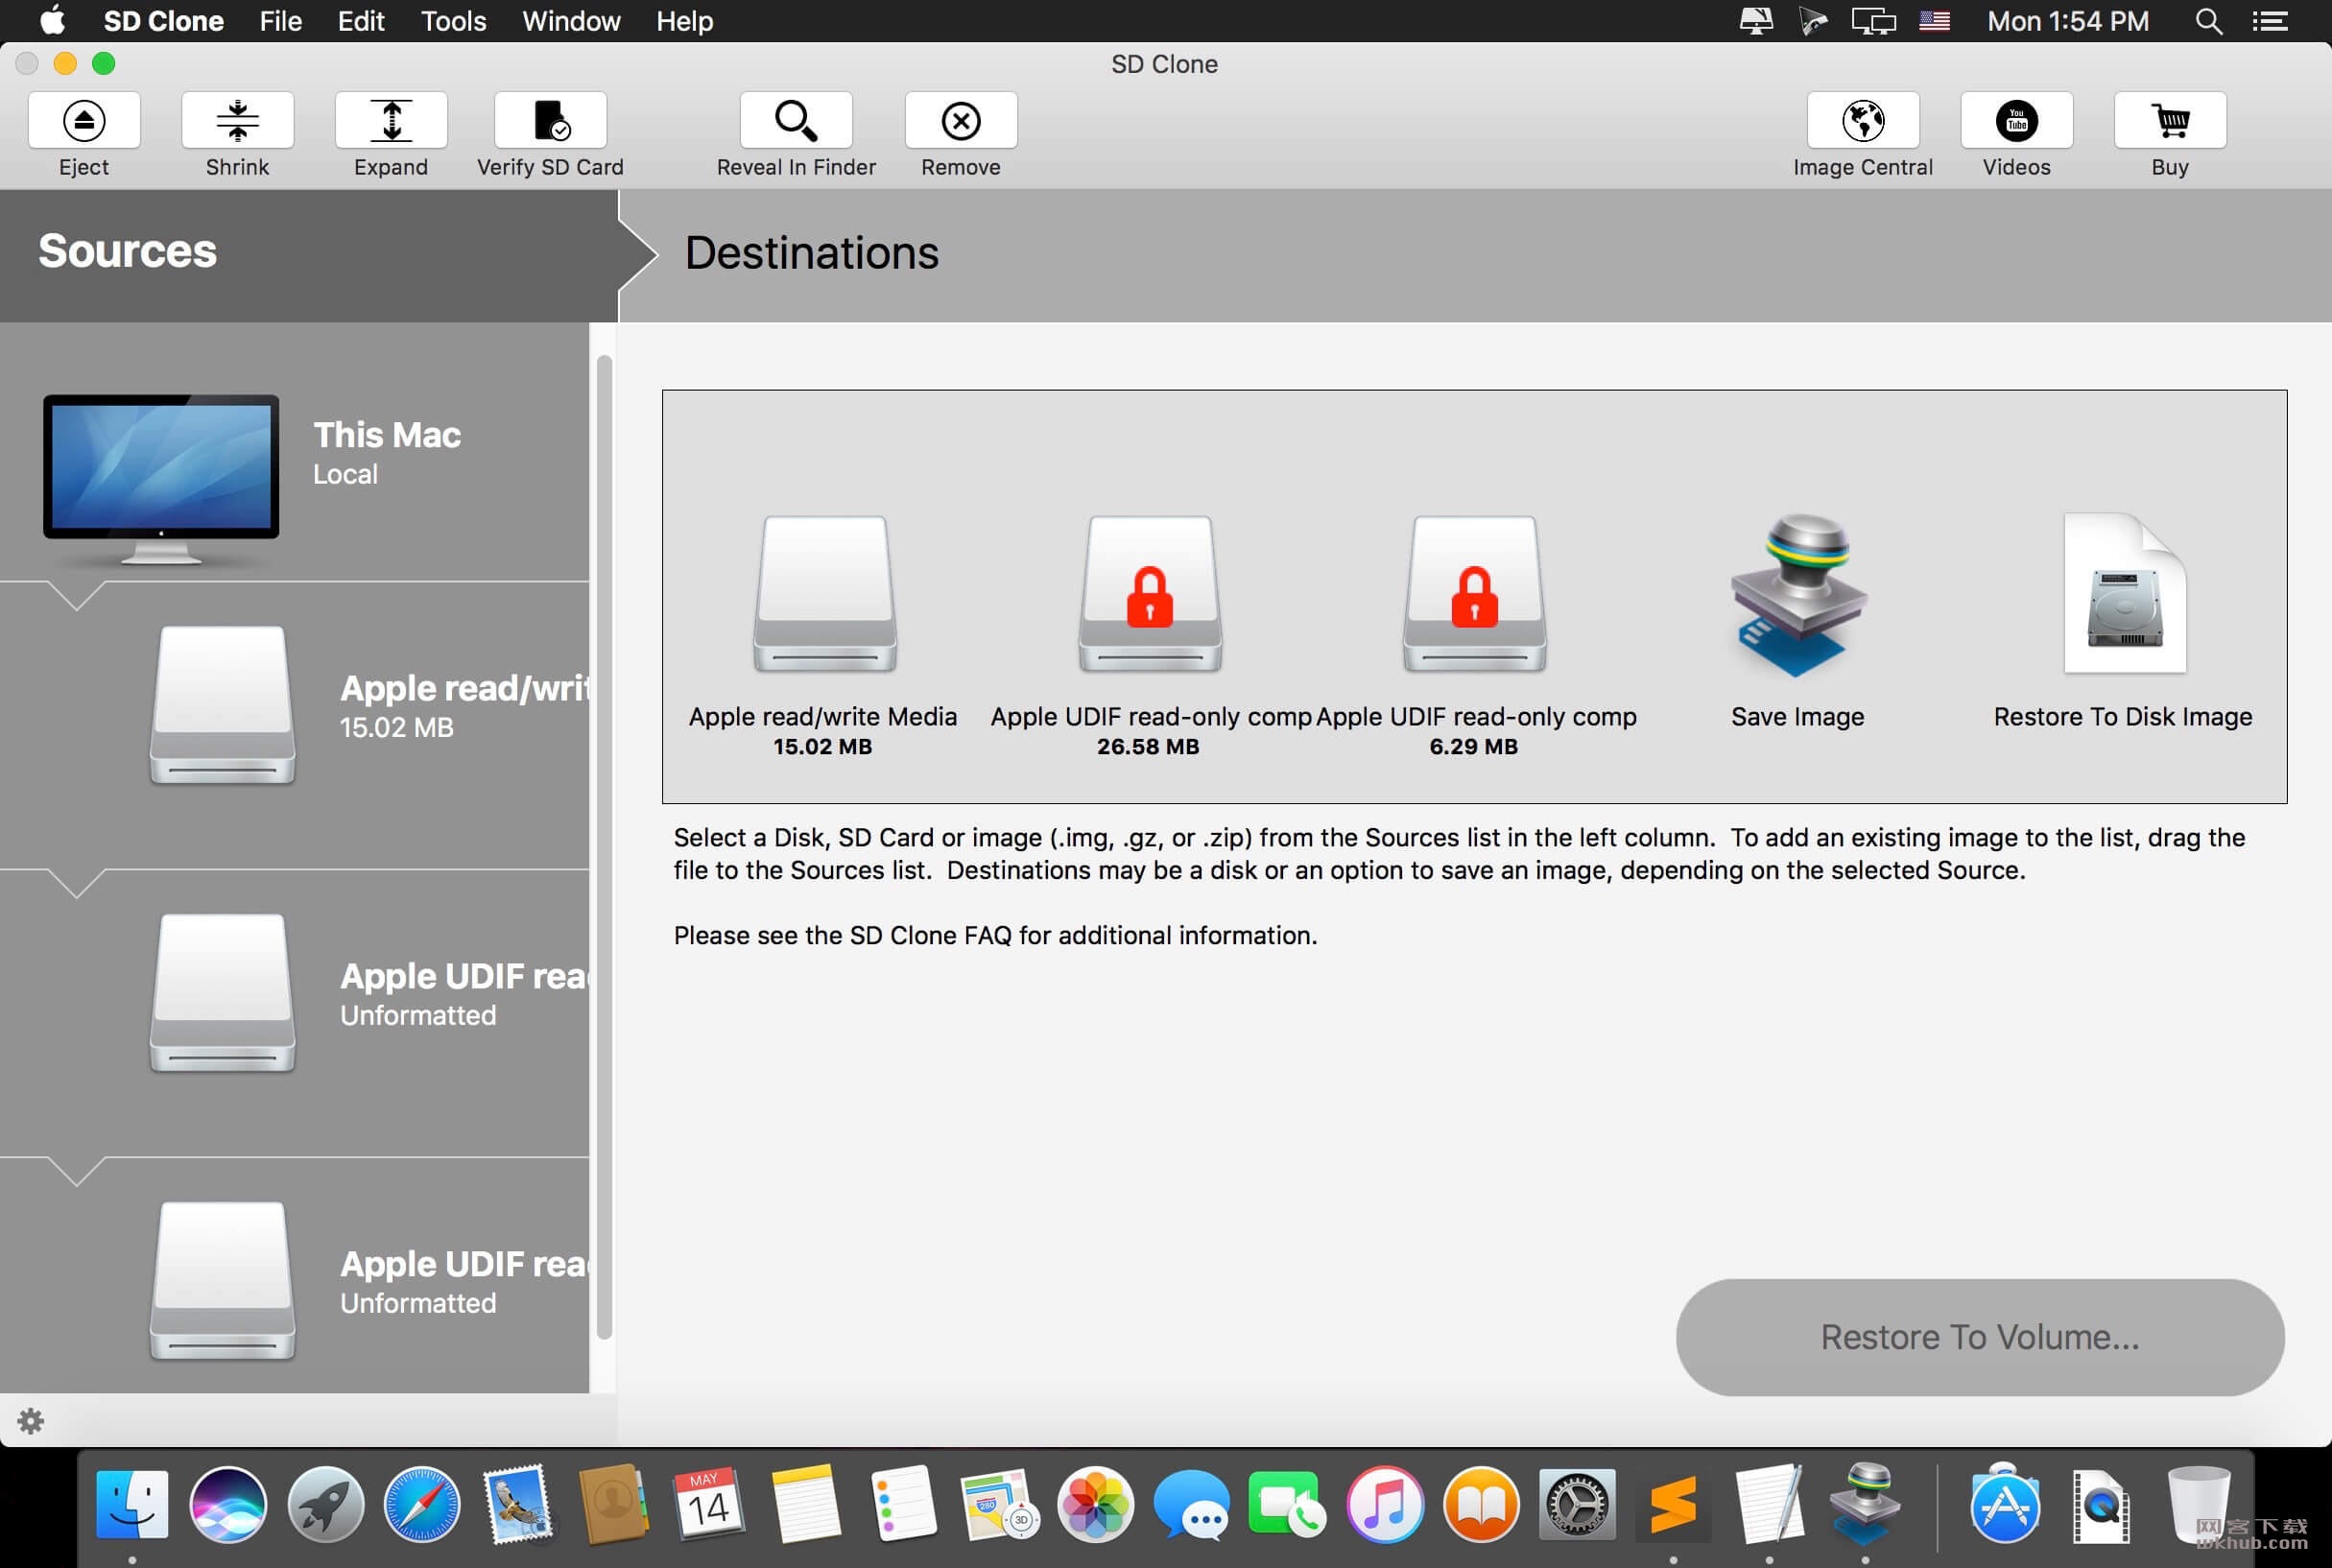The image size is (2332, 1568).
Task: Open Spotlight search in menu bar
Action: pos(2208,21)
